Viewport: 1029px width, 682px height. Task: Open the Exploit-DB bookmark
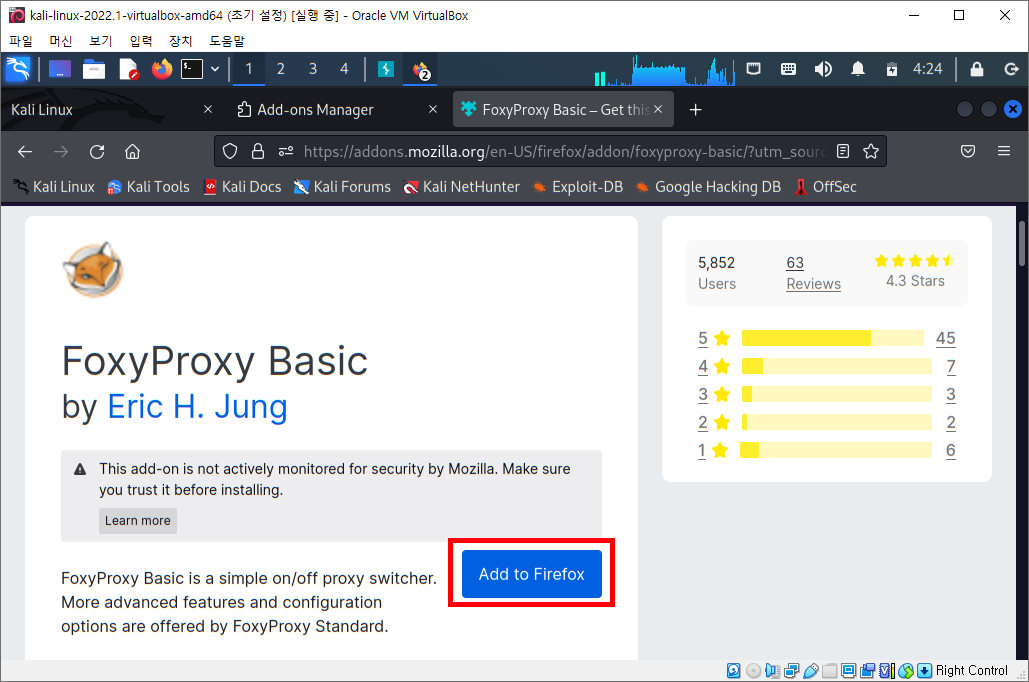pyautogui.click(x=578, y=187)
